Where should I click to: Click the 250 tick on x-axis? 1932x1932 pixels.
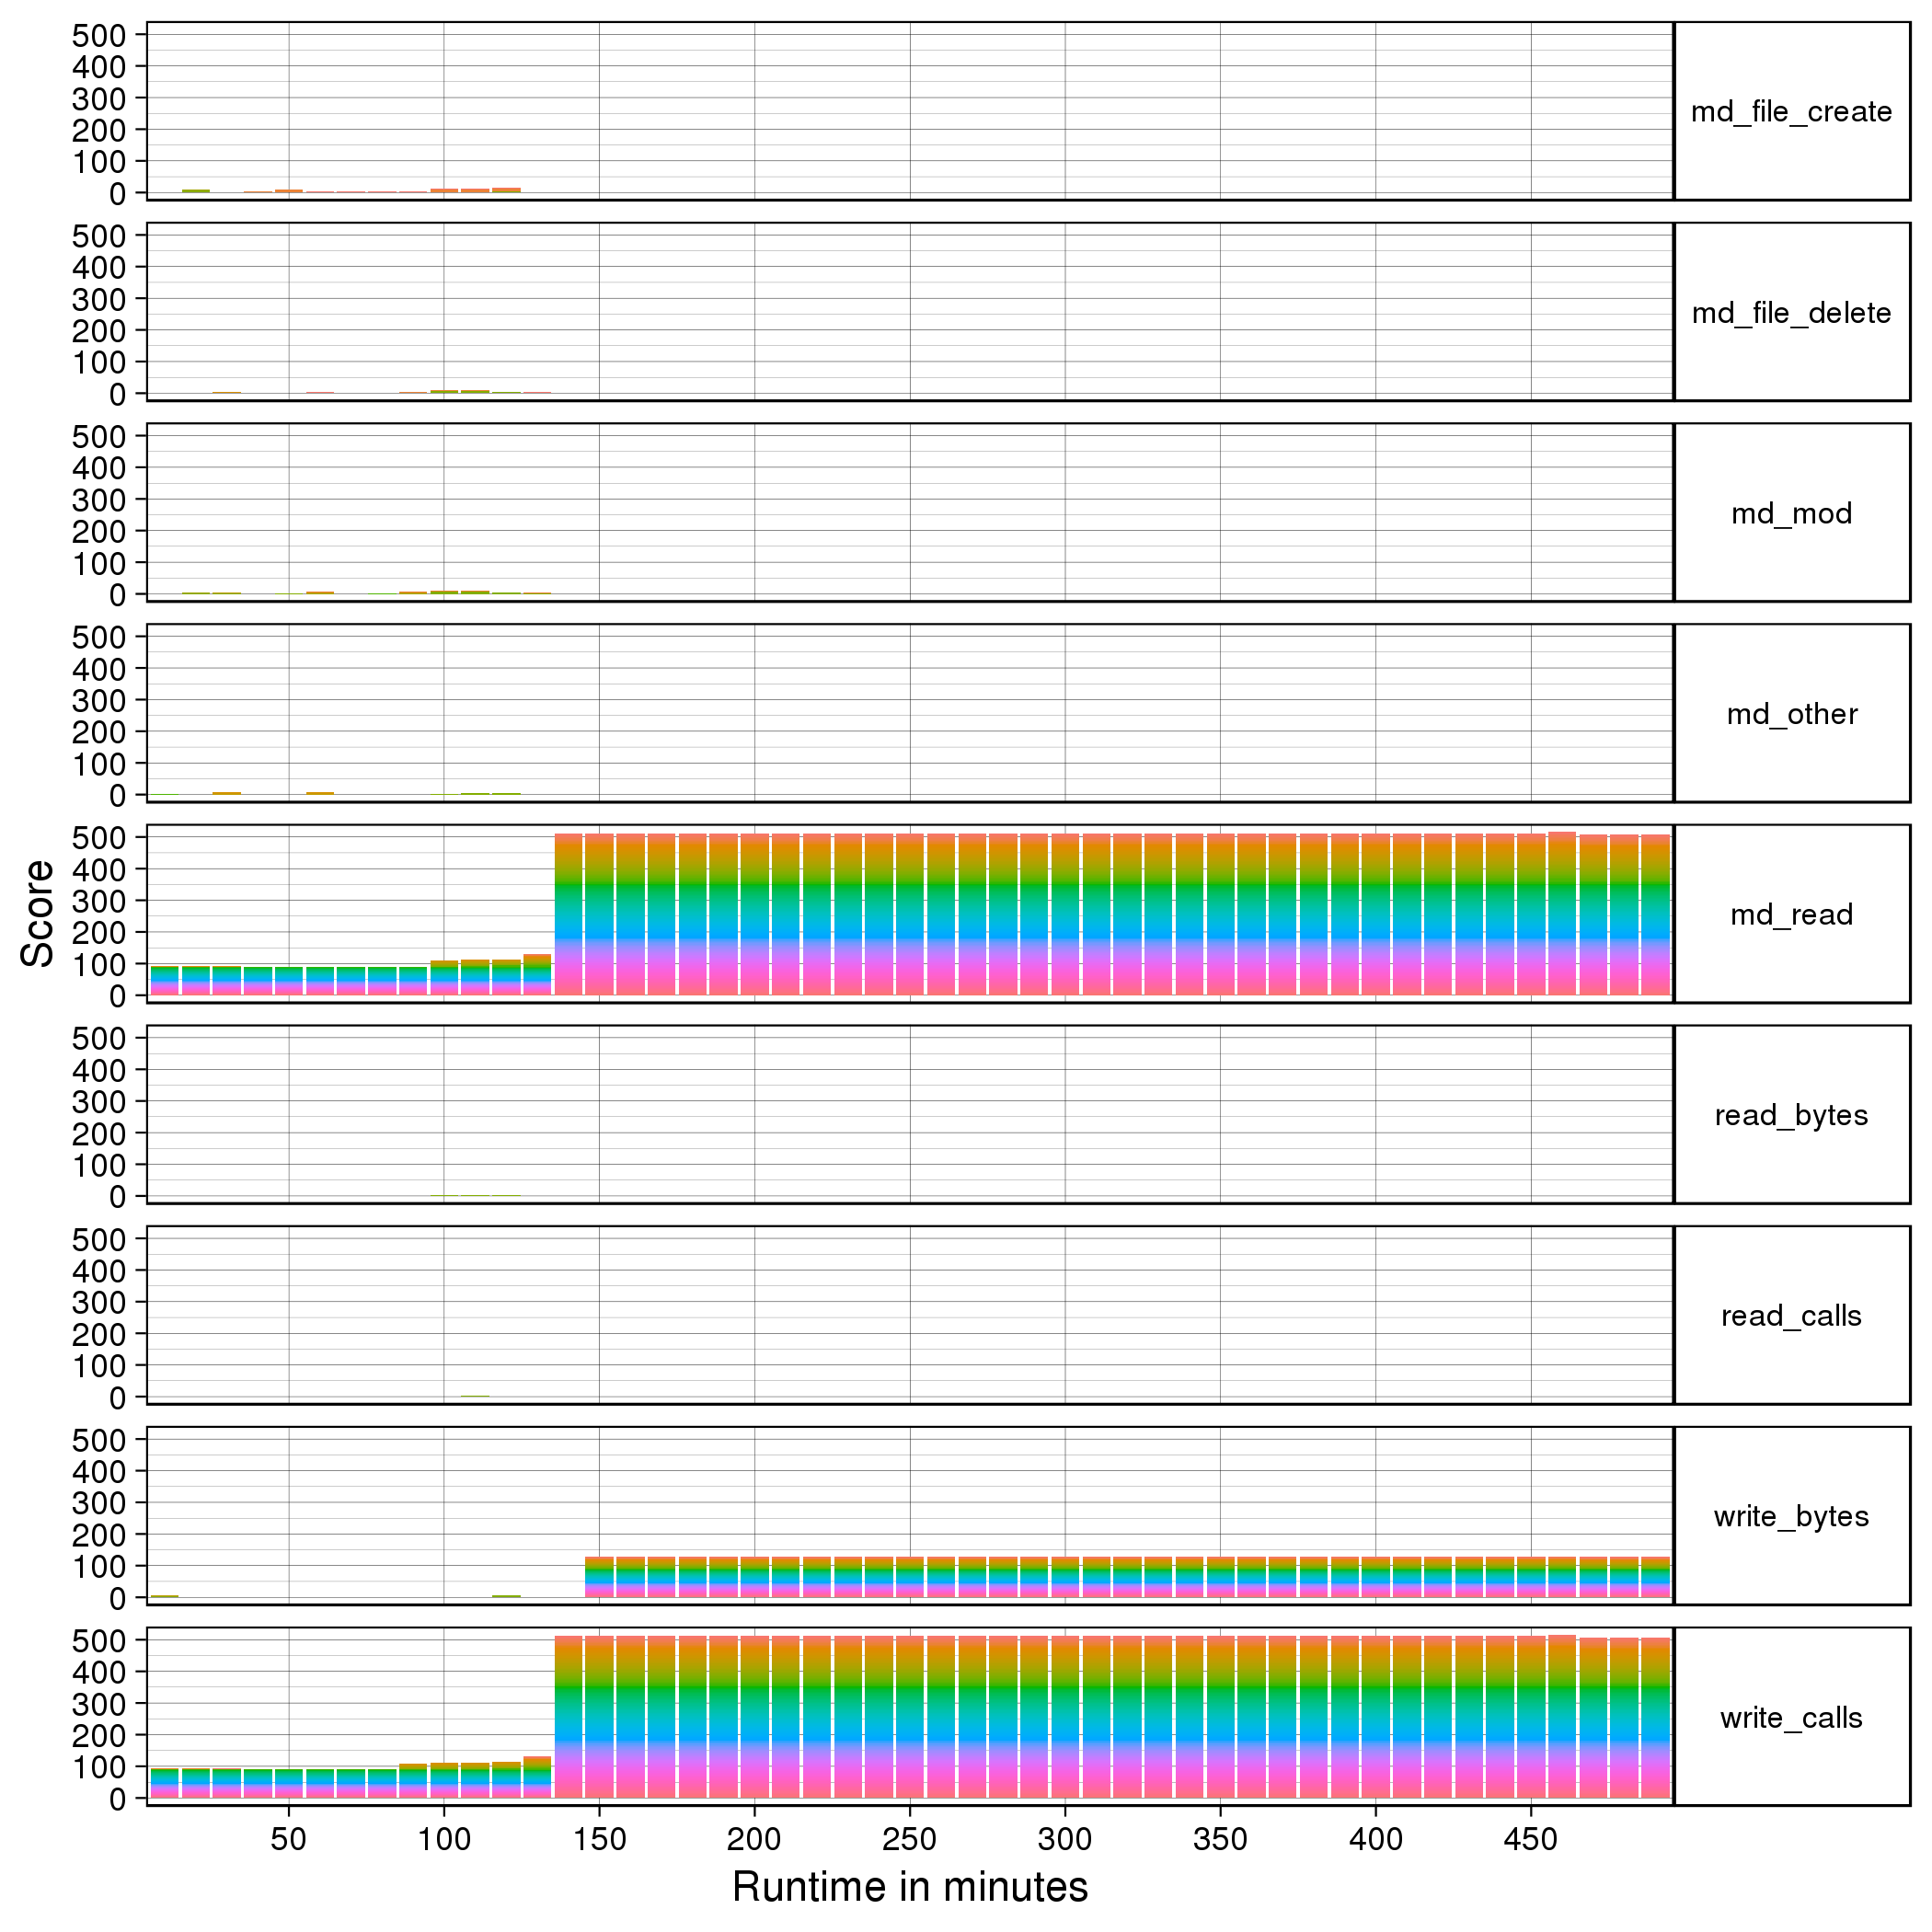click(909, 1838)
